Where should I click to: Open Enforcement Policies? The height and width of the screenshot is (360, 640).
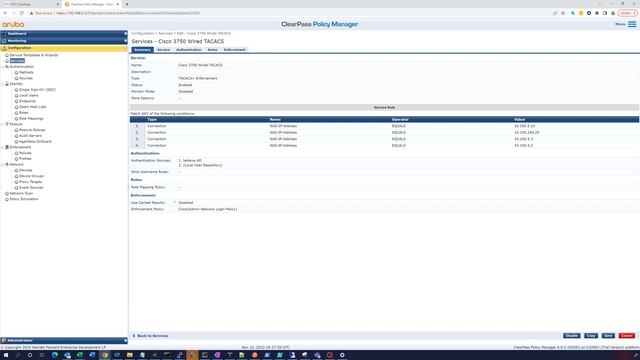pos(25,153)
